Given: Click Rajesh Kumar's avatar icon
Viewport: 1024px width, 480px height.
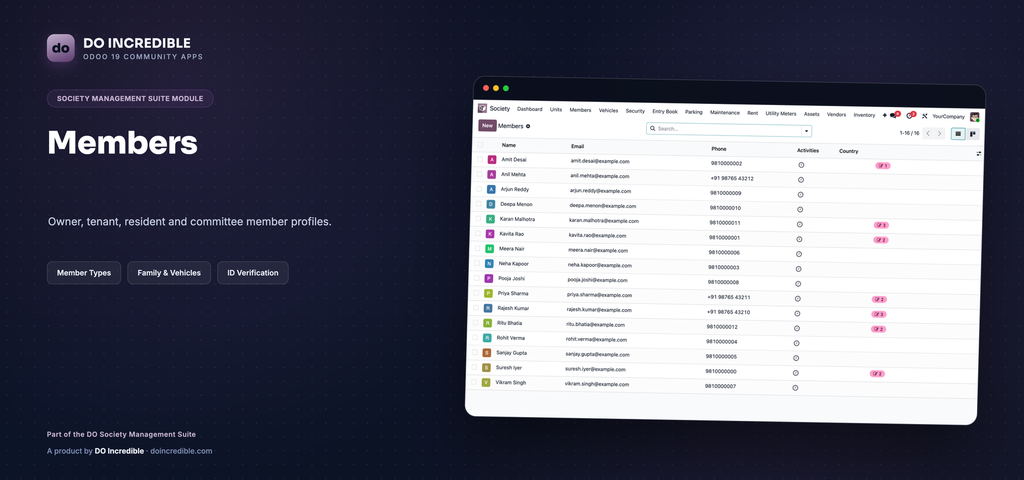Looking at the screenshot, I should (x=488, y=308).
